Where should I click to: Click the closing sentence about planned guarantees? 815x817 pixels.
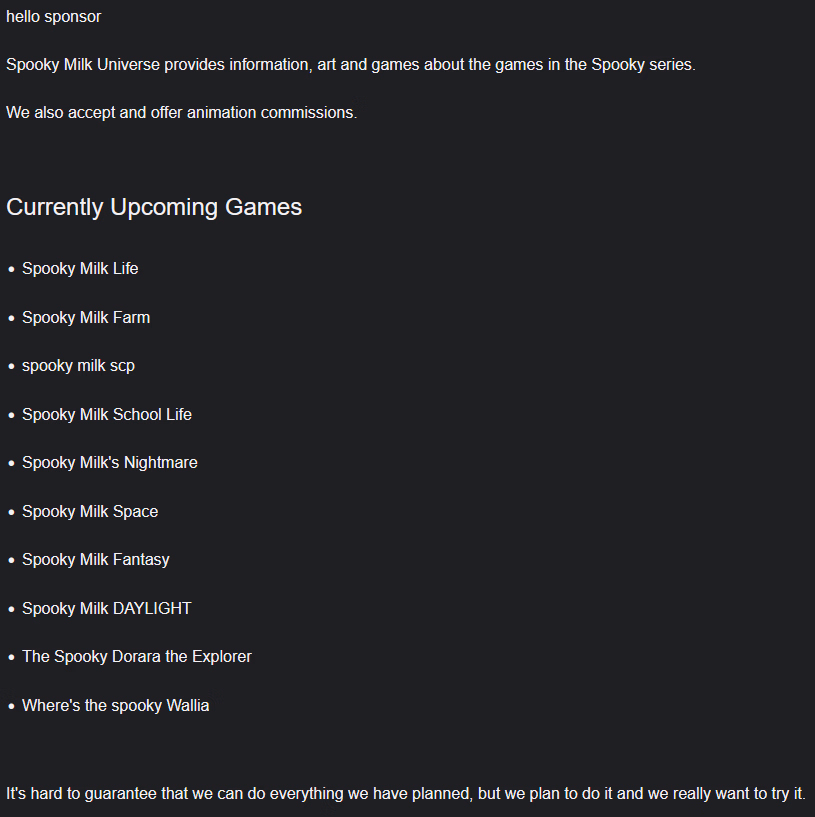[x=405, y=793]
